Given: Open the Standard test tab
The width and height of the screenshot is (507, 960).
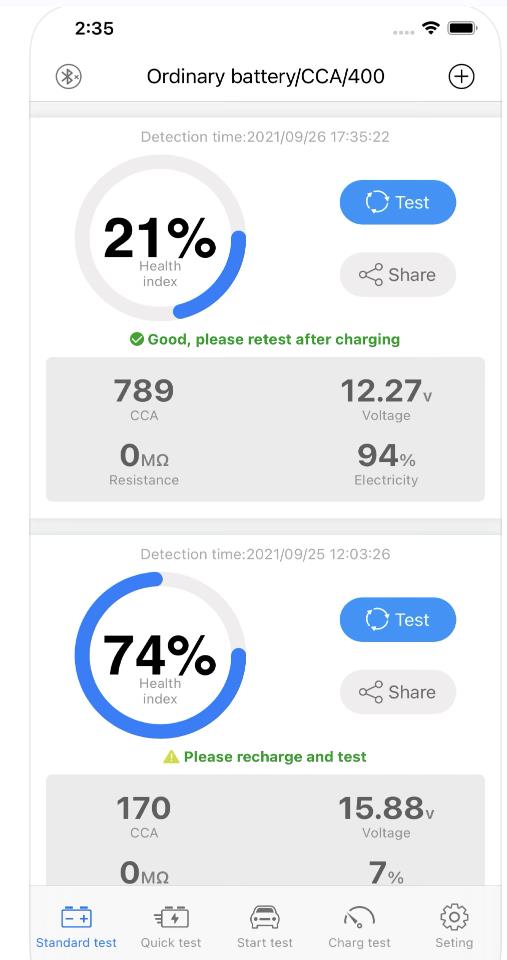Looking at the screenshot, I should (x=77, y=926).
